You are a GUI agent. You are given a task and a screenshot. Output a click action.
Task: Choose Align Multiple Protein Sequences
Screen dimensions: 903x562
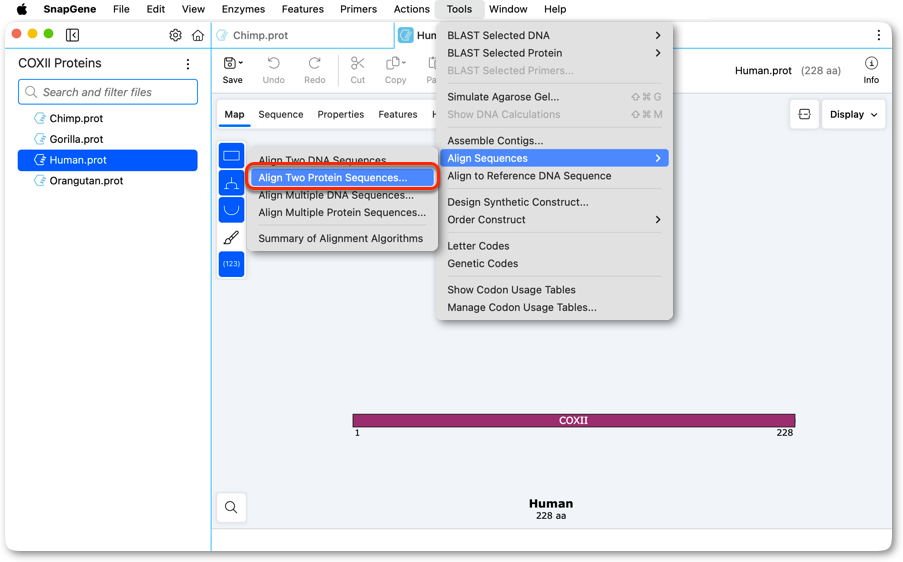(342, 212)
